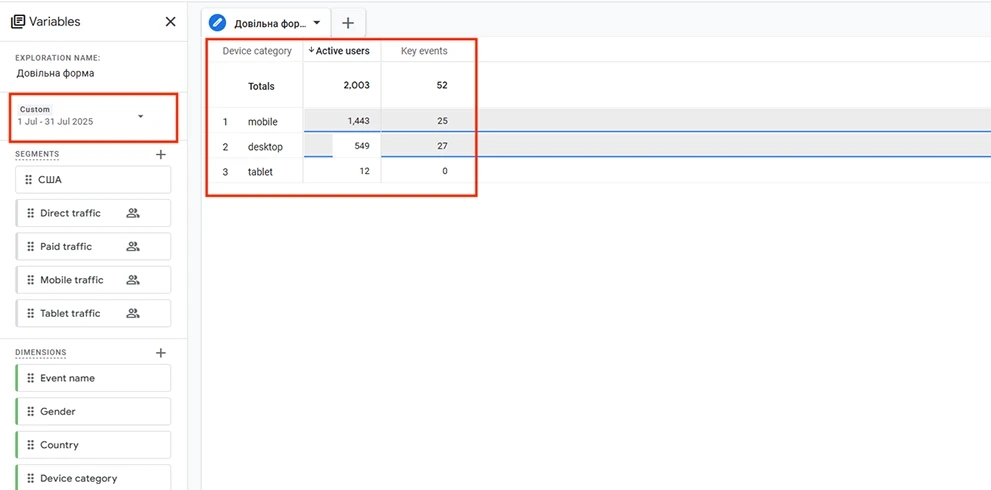Click the Key events column header
This screenshot has height=490, width=991.
tap(424, 51)
